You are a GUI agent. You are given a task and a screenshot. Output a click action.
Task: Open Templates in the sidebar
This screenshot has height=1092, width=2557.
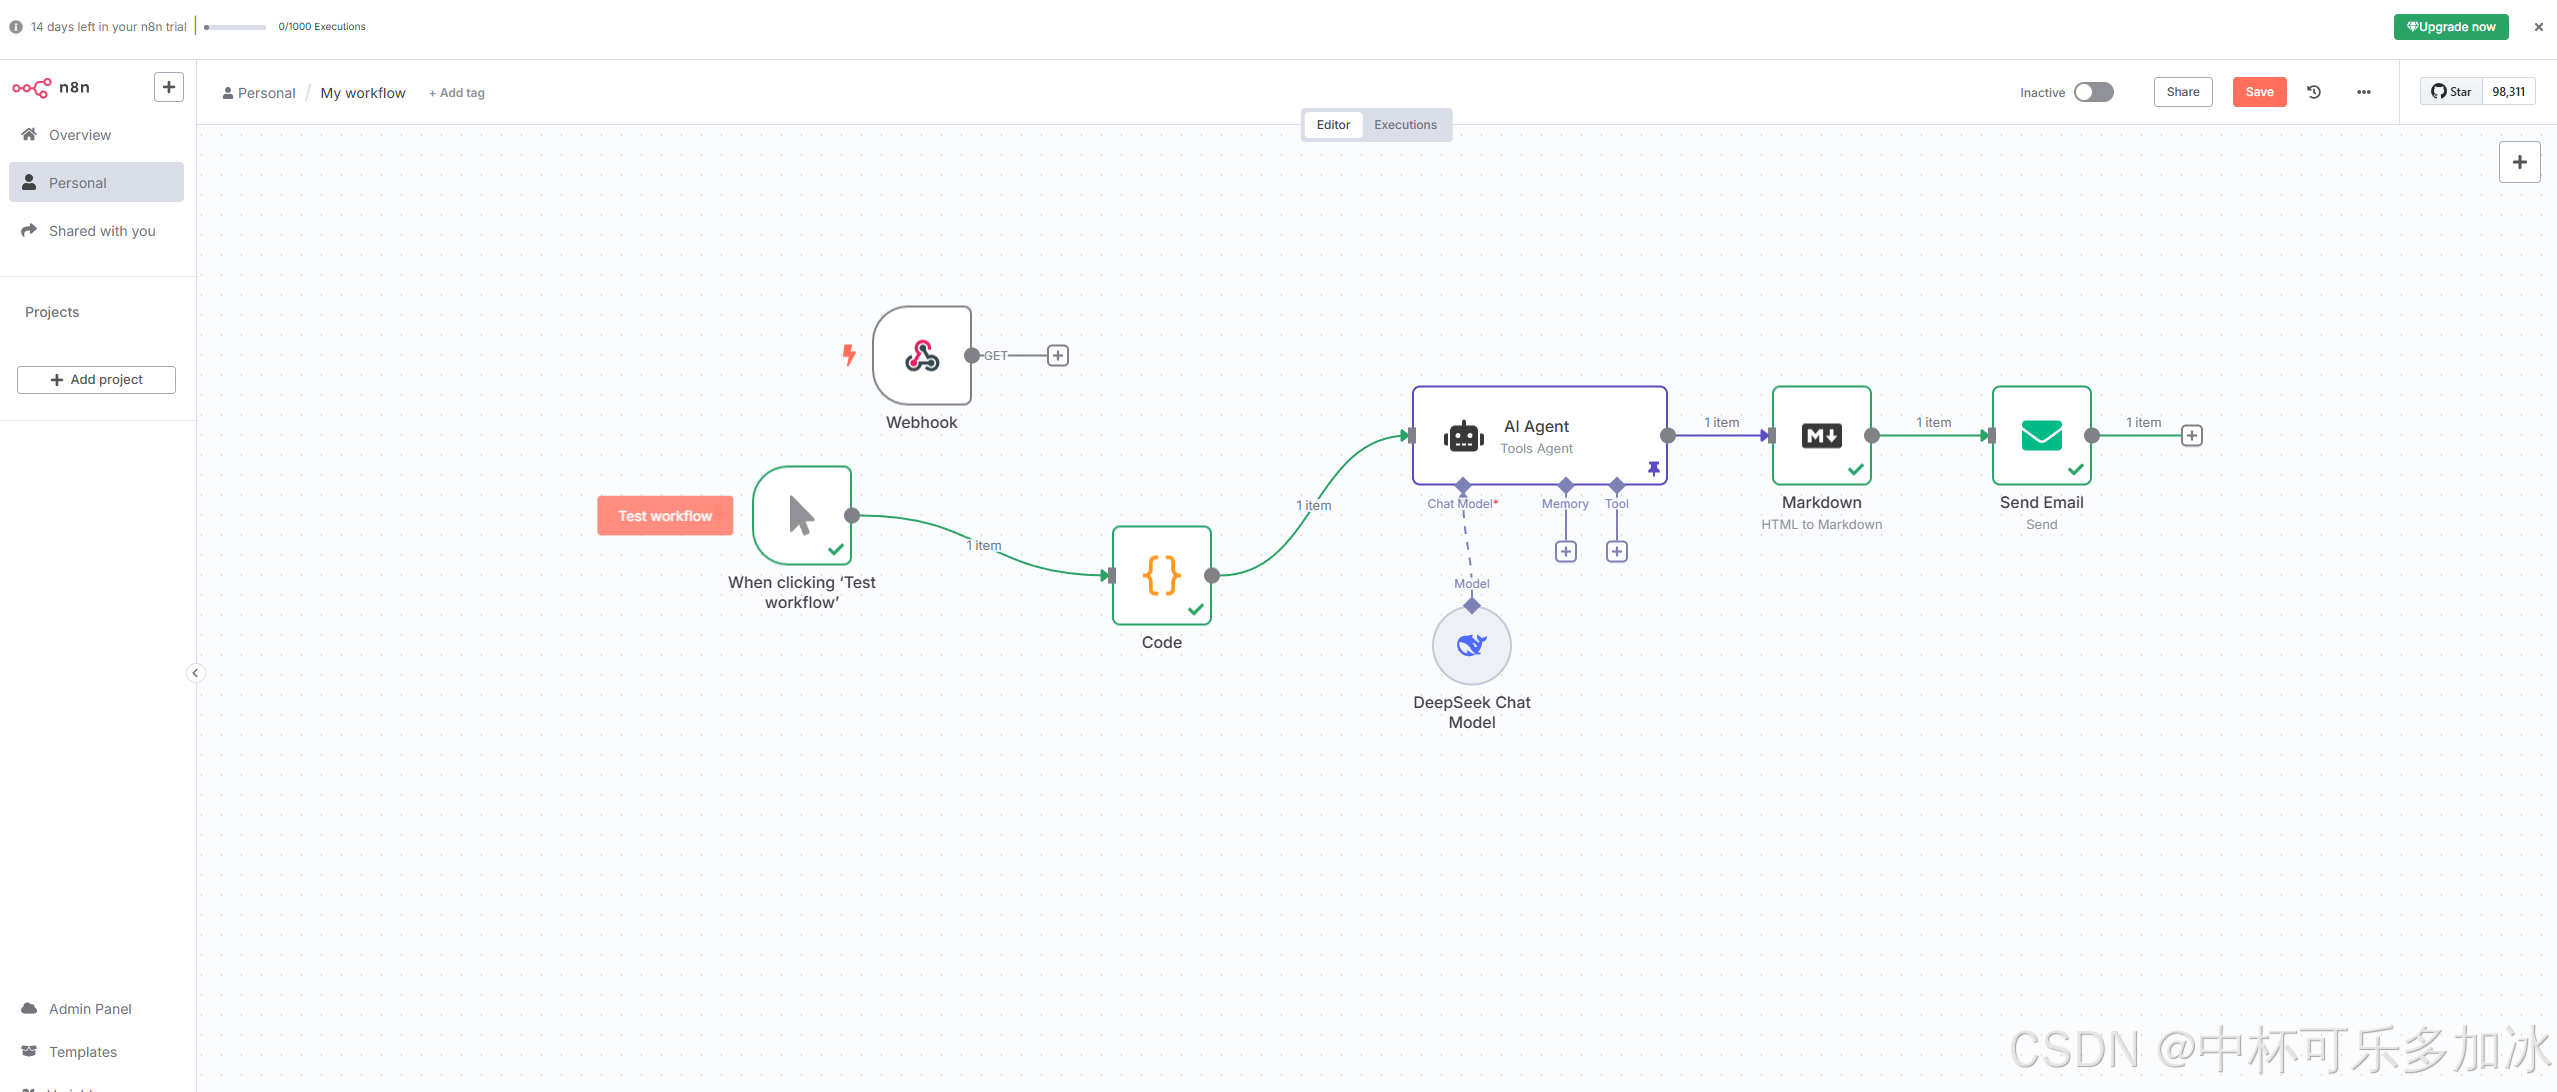coord(83,1052)
